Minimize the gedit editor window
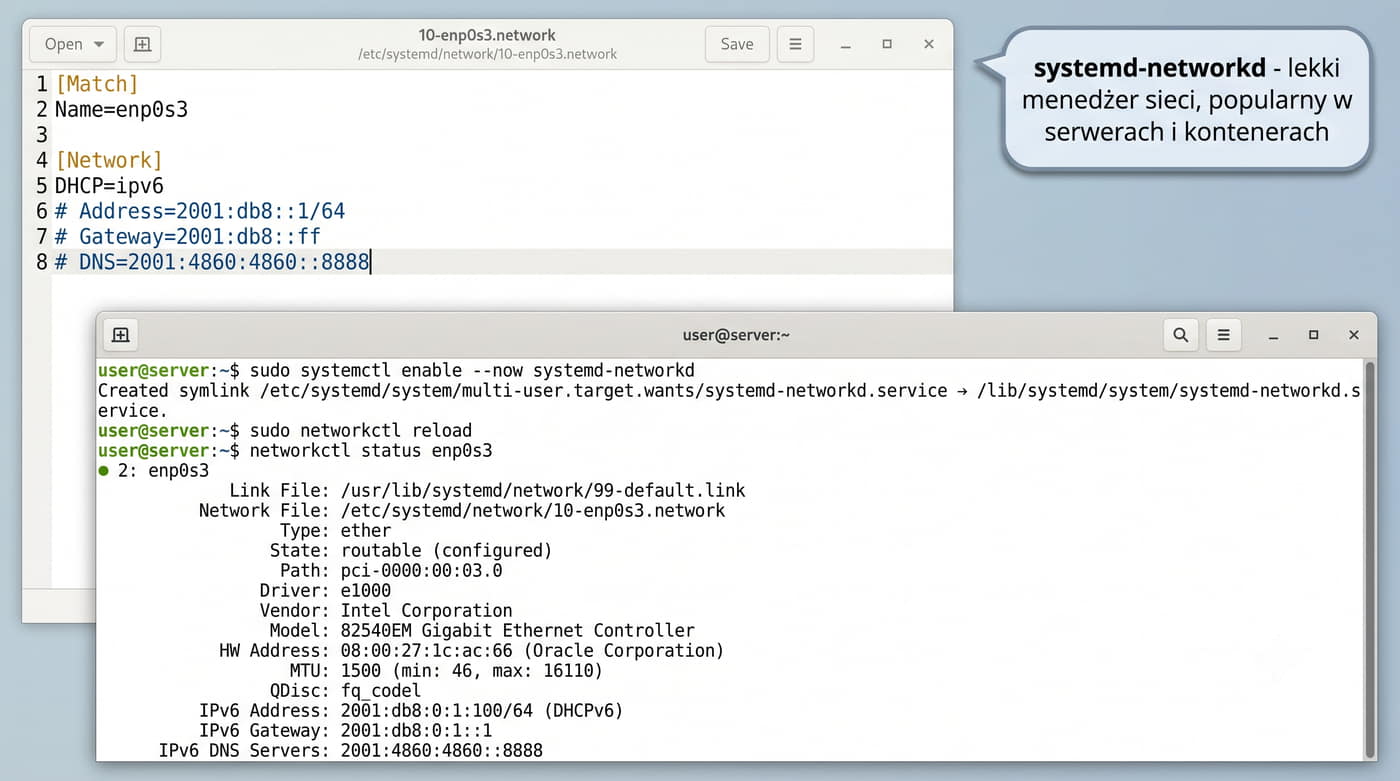The image size is (1400, 781). [846, 44]
